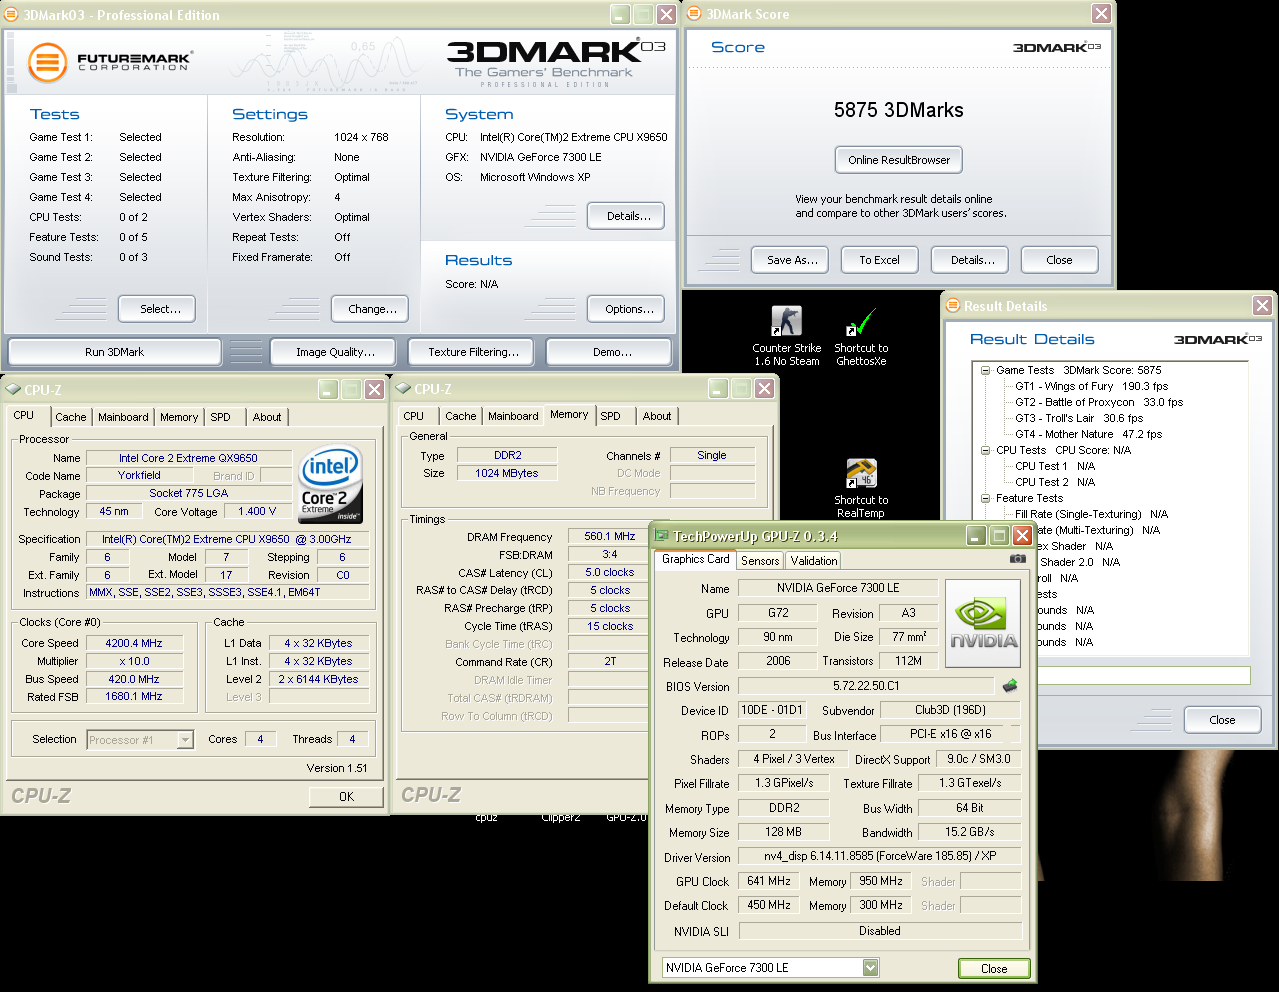Viewport: 1279px width, 992px height.
Task: Select the CPU Test 1 tree row
Action: click(x=1055, y=466)
